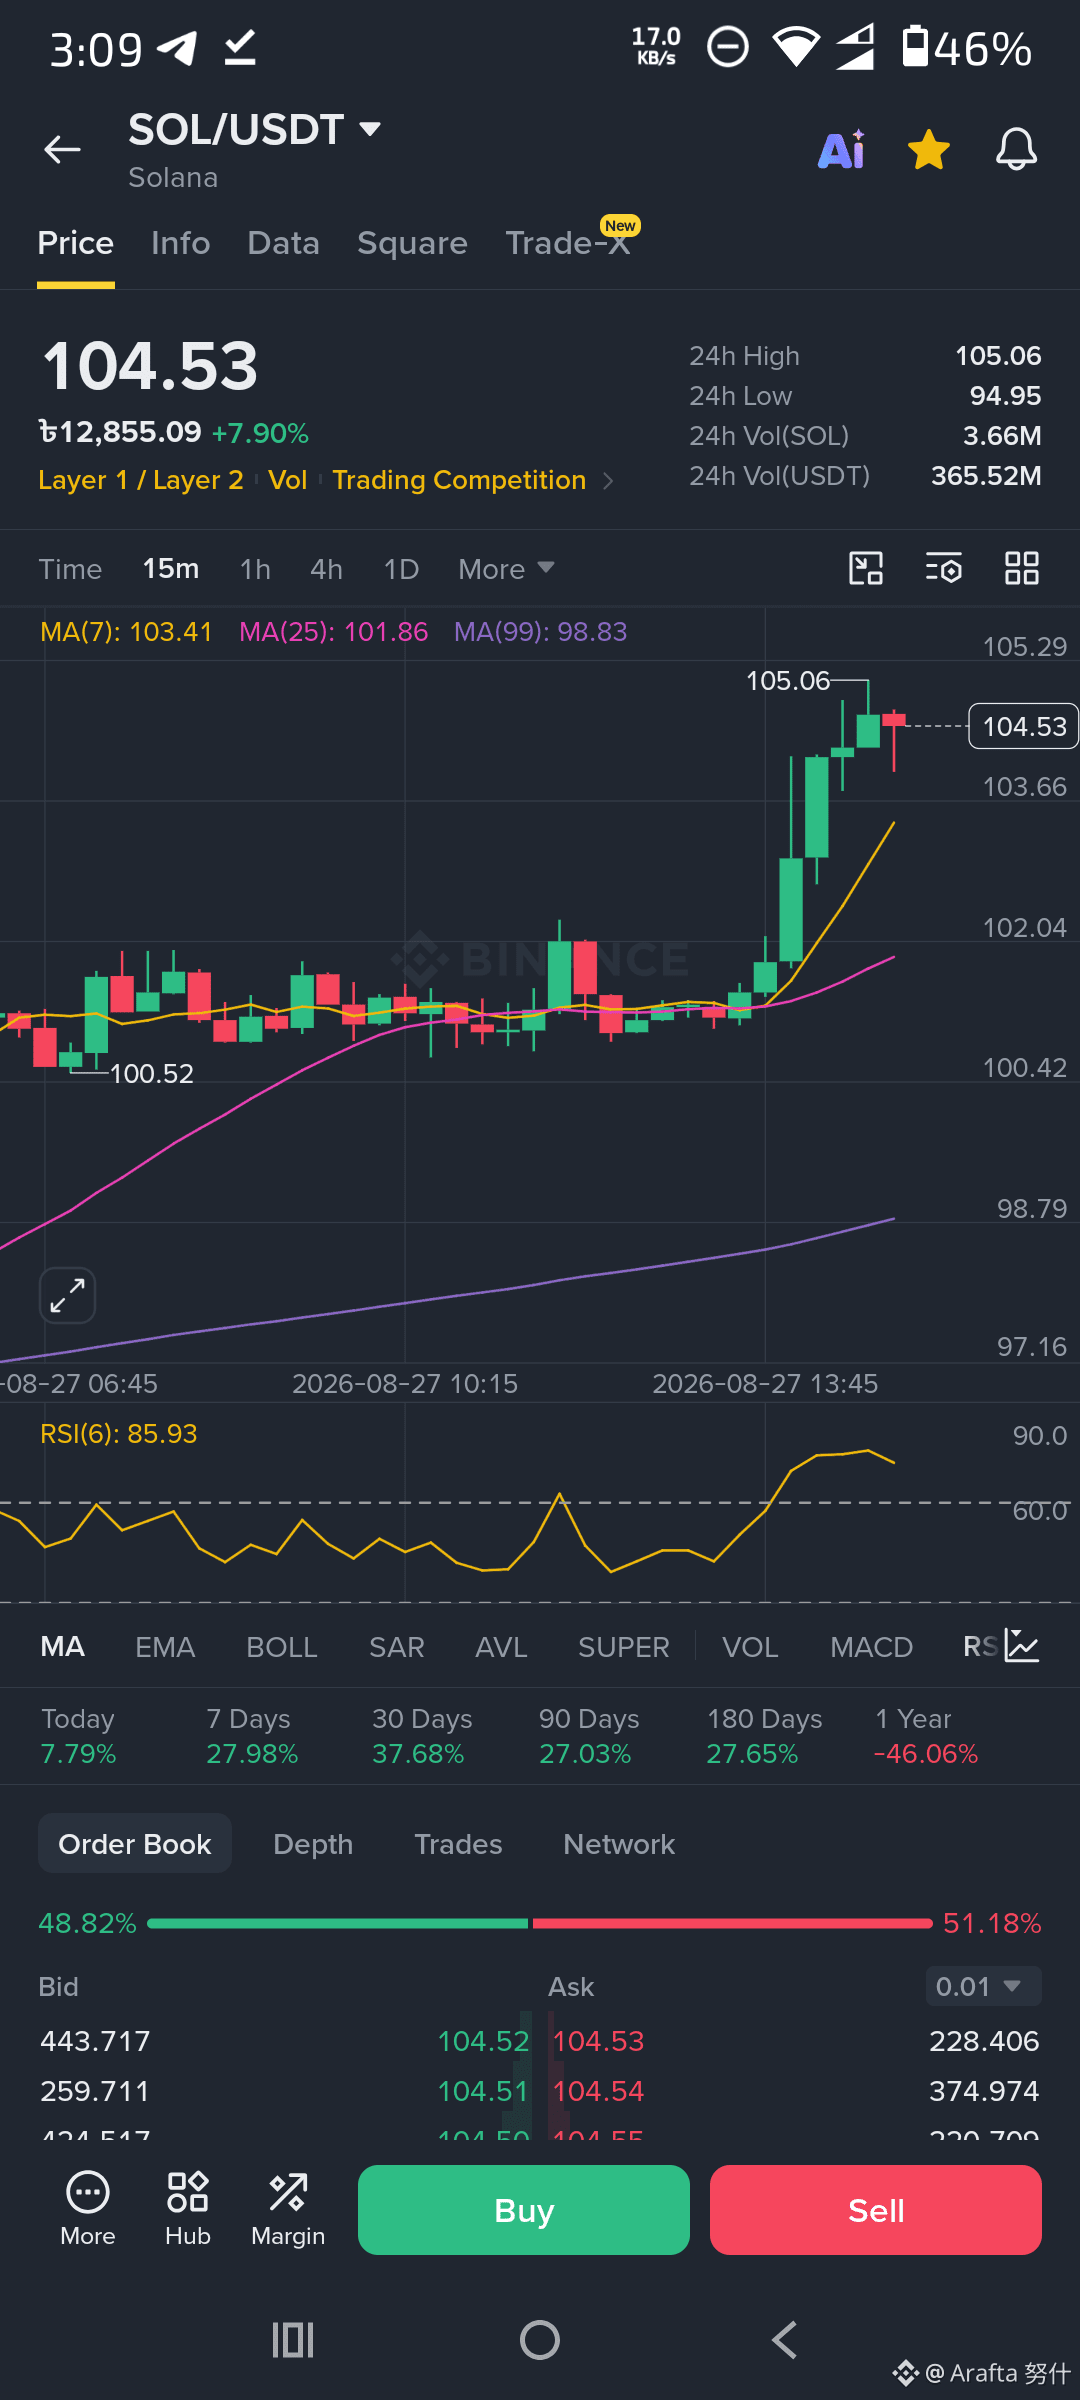The image size is (1080, 2400).
Task: Switch to the Depth tab
Action: point(313,1844)
